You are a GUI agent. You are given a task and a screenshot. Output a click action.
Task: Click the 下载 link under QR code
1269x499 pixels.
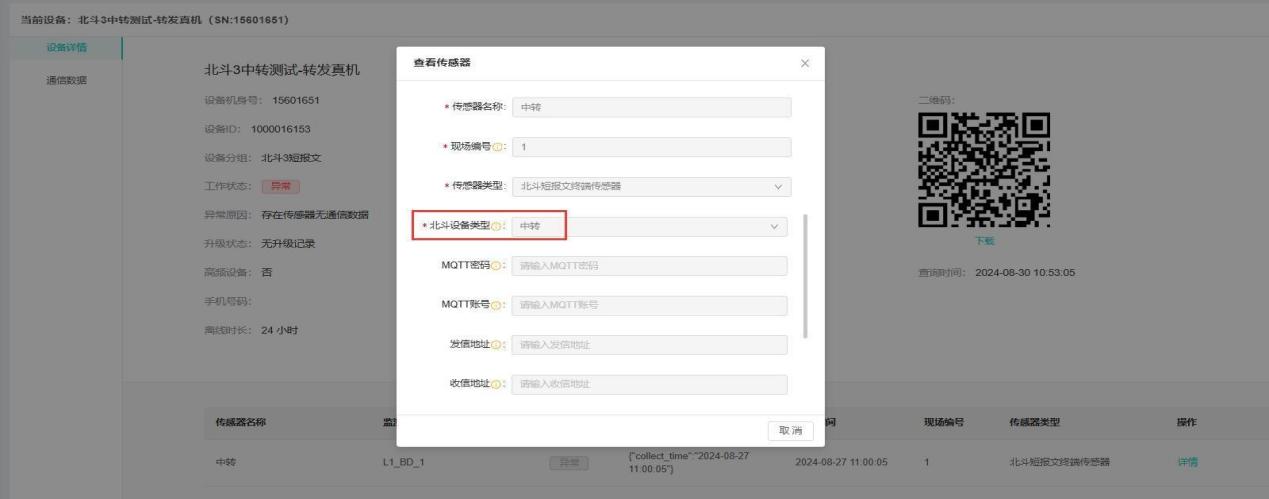(985, 241)
